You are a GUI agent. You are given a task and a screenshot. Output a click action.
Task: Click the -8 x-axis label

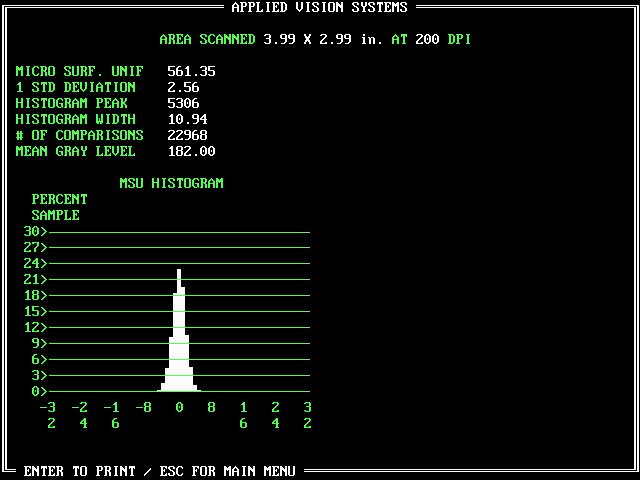pos(144,407)
